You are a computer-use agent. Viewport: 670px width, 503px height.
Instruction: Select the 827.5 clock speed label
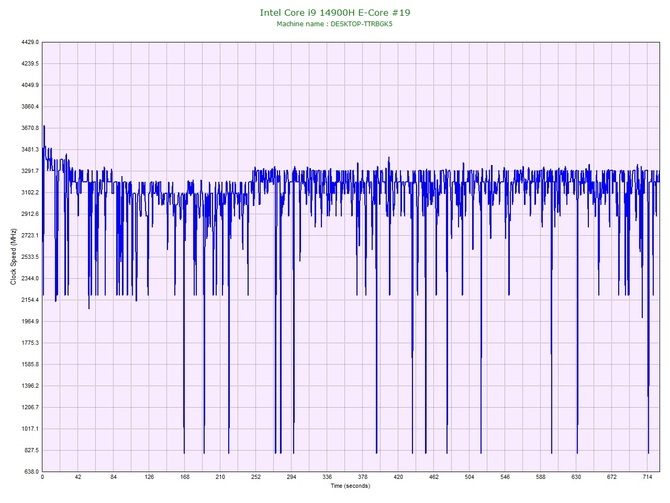[x=31, y=450]
